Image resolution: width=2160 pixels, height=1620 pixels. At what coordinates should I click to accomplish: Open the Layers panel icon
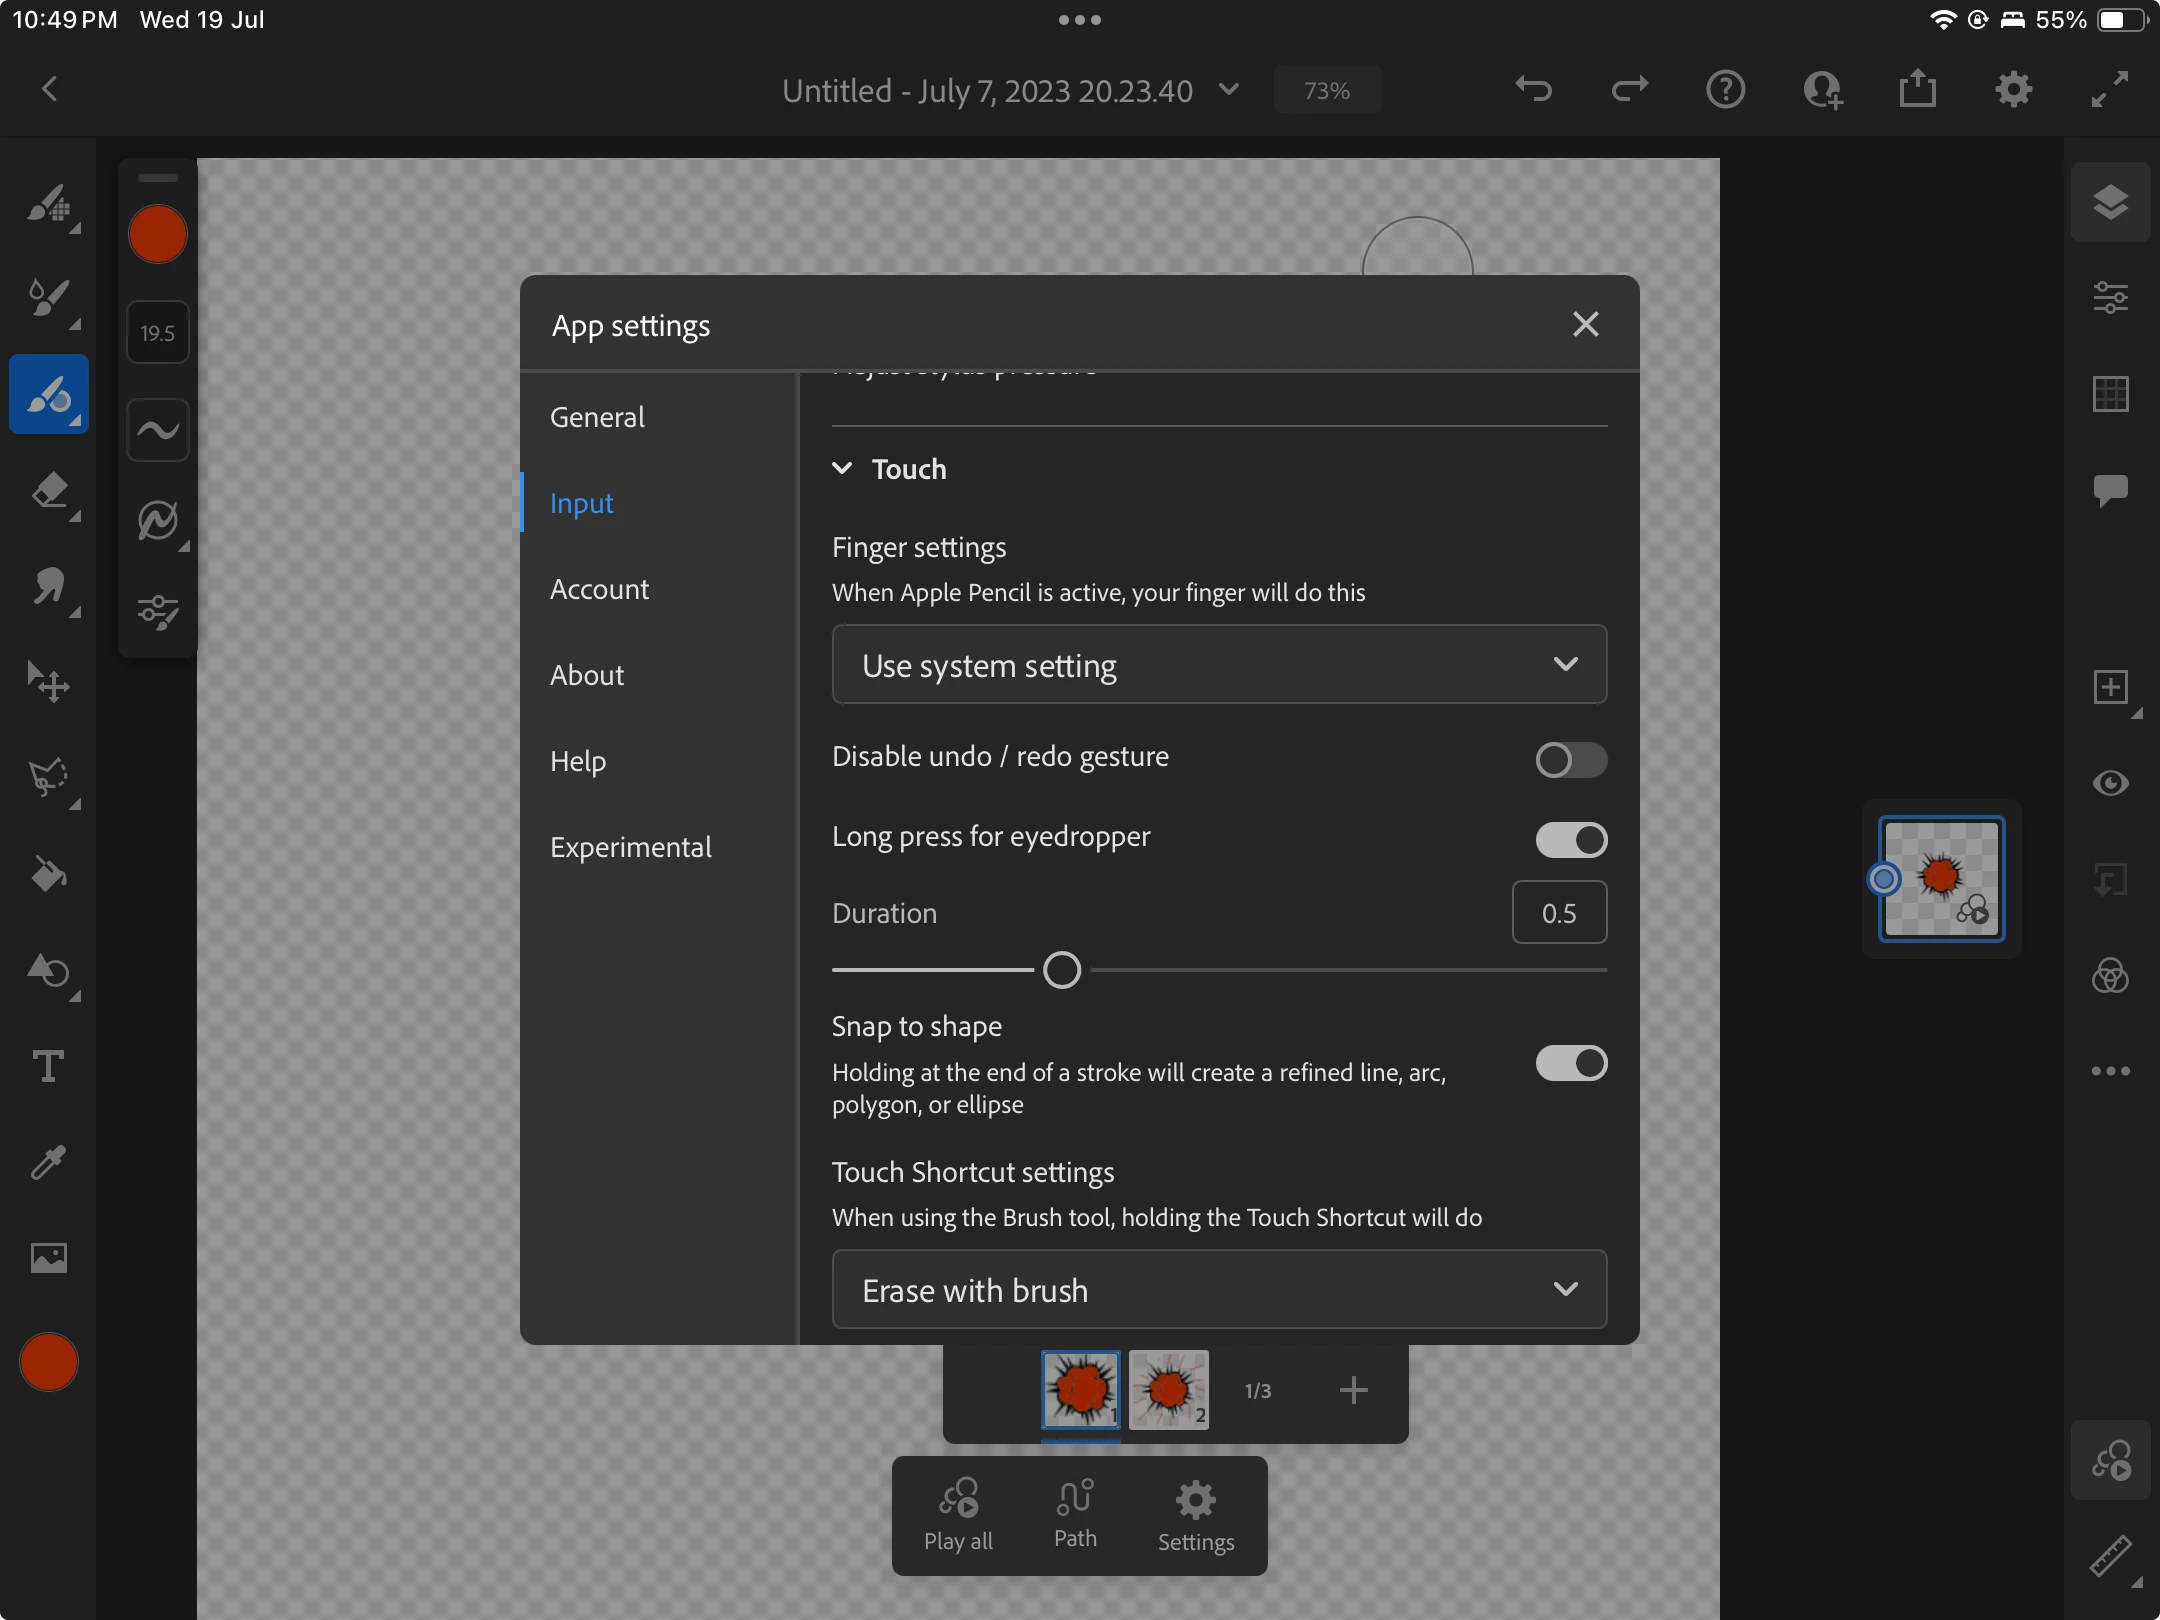click(2110, 202)
